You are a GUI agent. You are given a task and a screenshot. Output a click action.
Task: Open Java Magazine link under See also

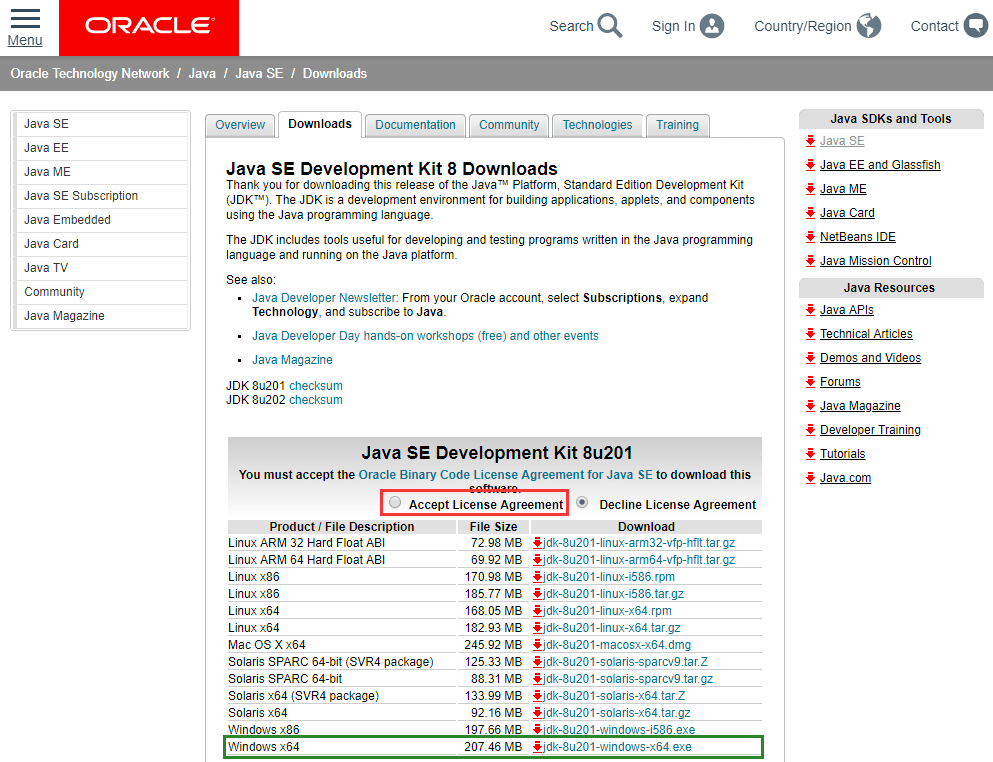pyautogui.click(x=292, y=360)
